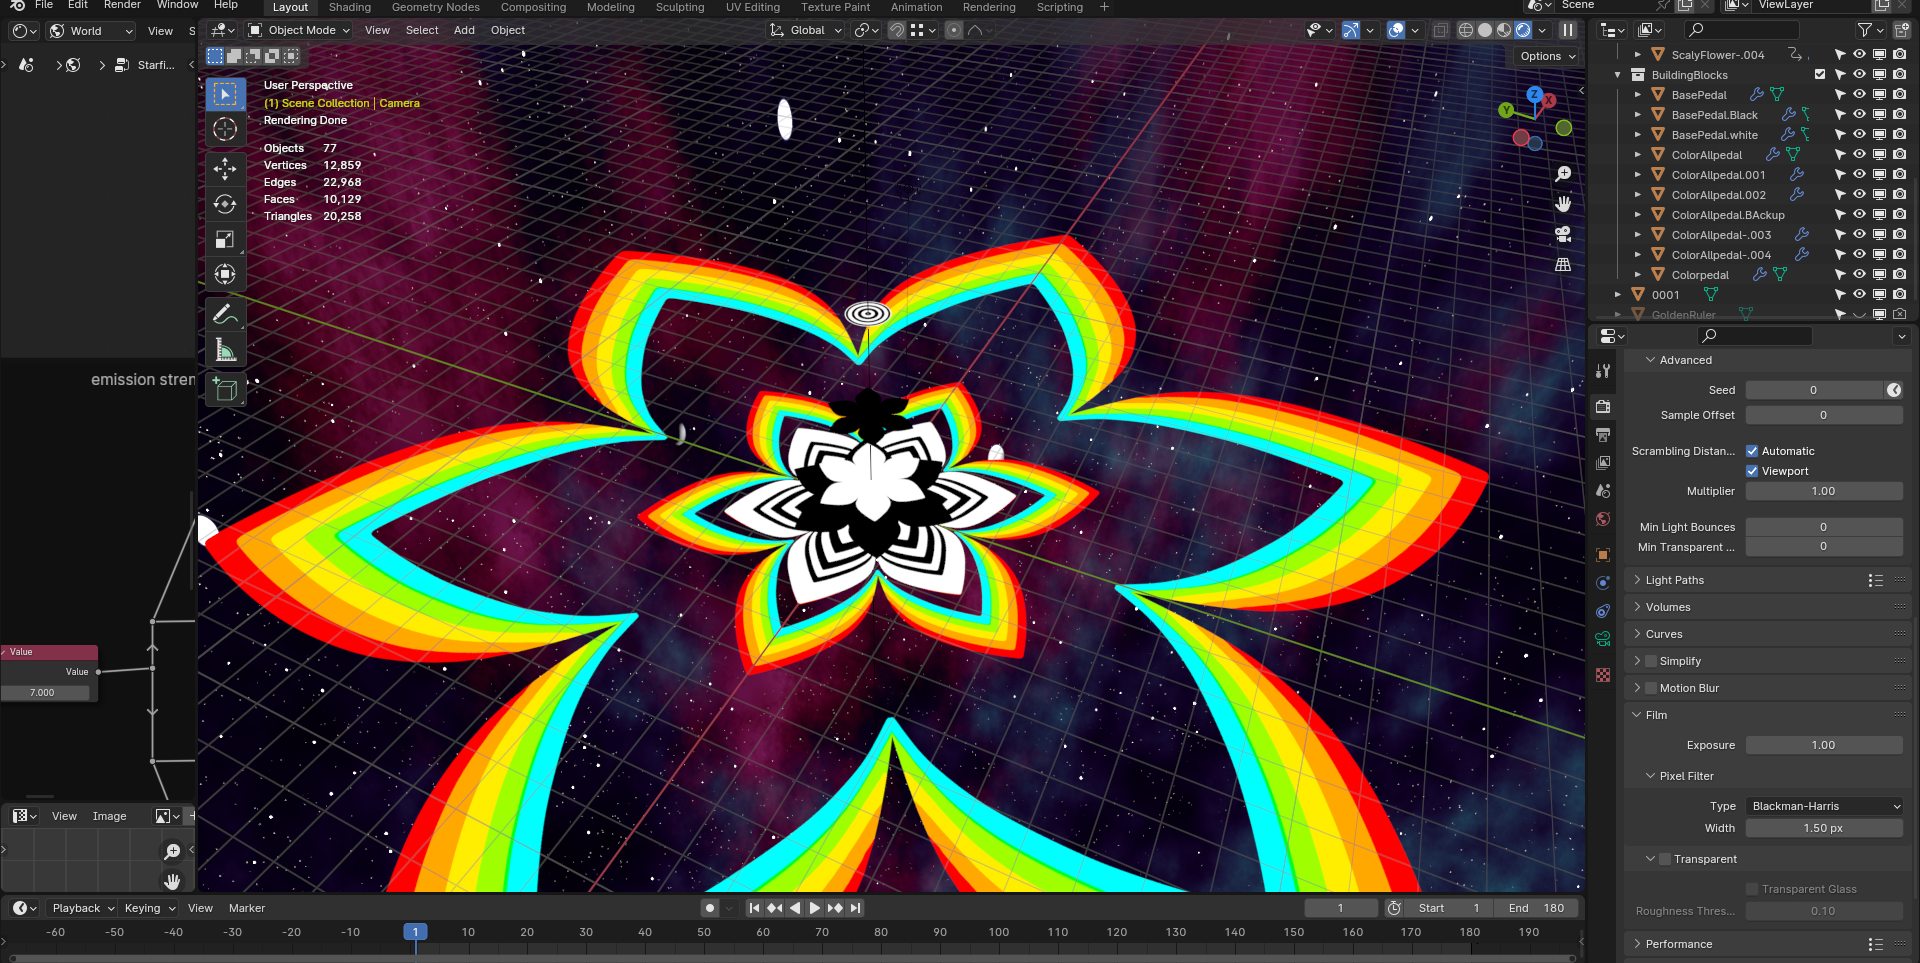Switch to the Shading workspace tab
Screen dimensions: 1920x963
coord(350,7)
